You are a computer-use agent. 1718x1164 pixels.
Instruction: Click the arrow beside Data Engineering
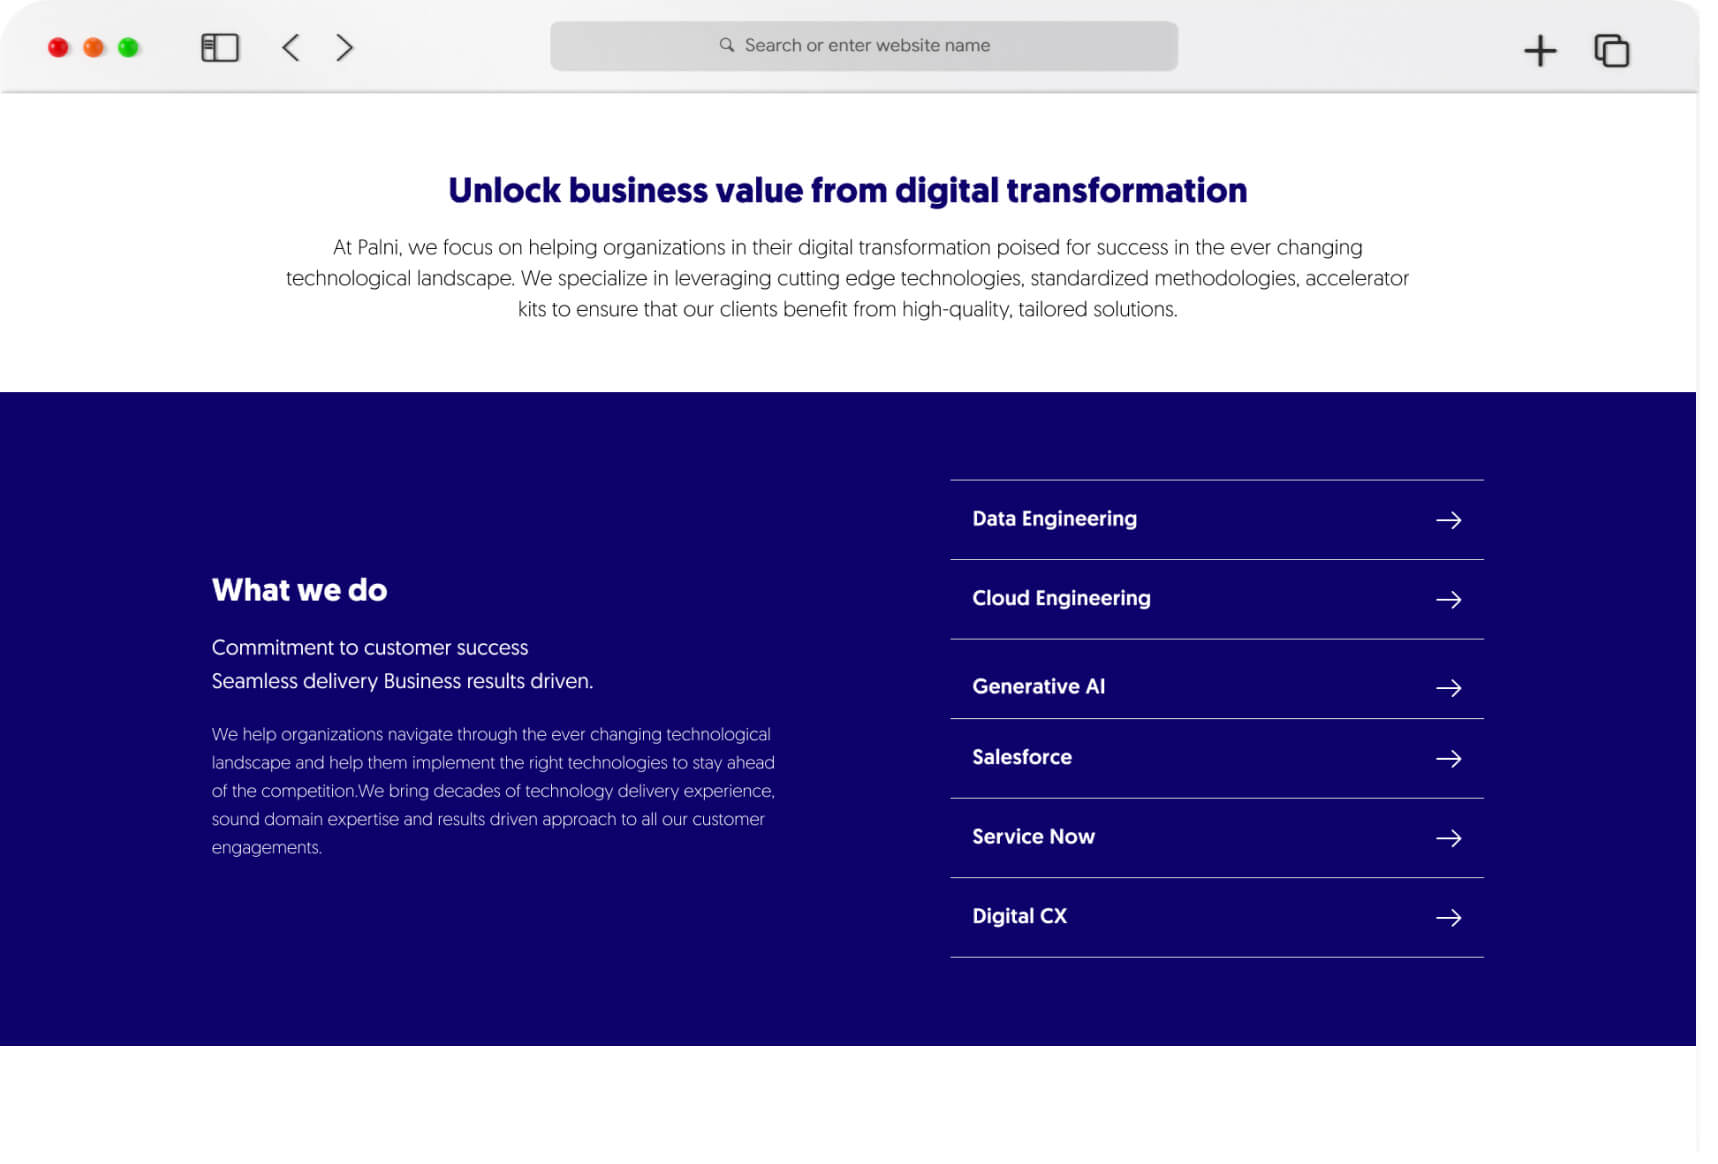(1448, 520)
